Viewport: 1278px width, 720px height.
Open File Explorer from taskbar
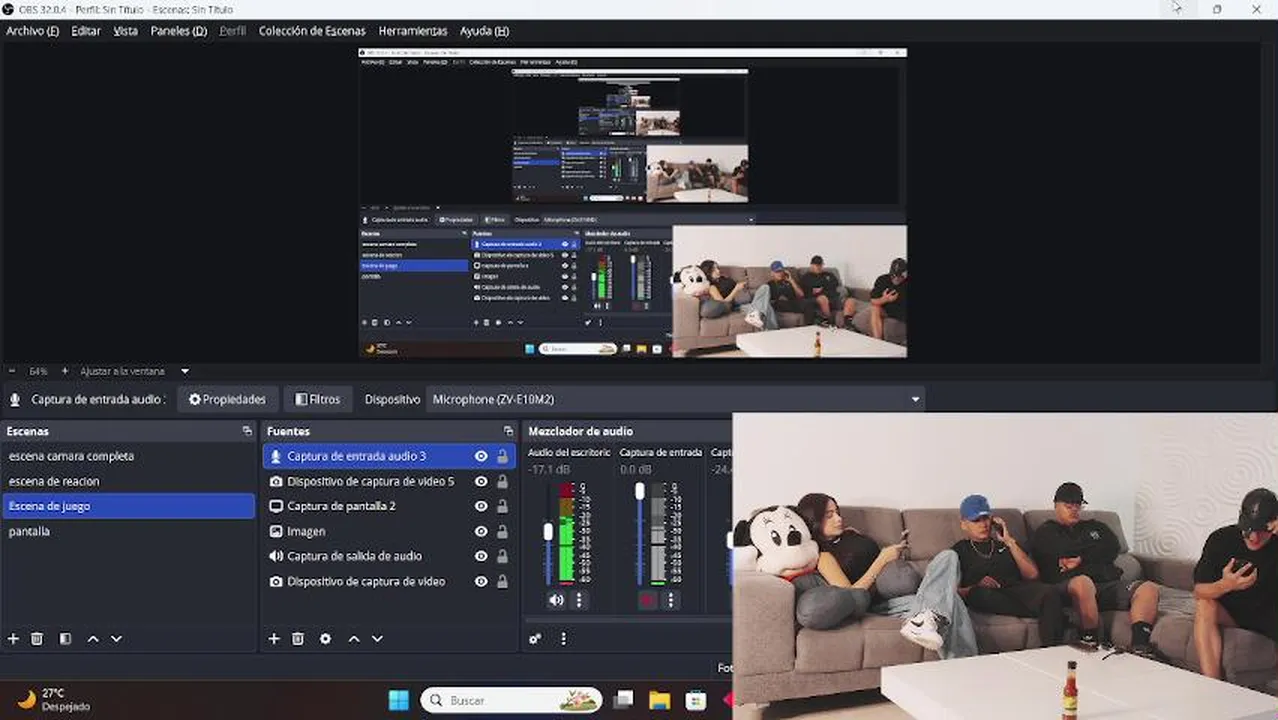pyautogui.click(x=659, y=700)
